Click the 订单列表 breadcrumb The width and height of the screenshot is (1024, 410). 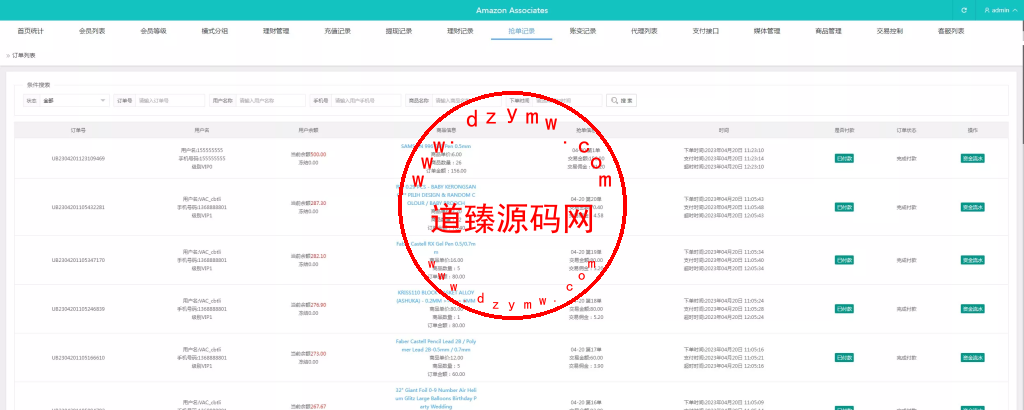coord(24,55)
